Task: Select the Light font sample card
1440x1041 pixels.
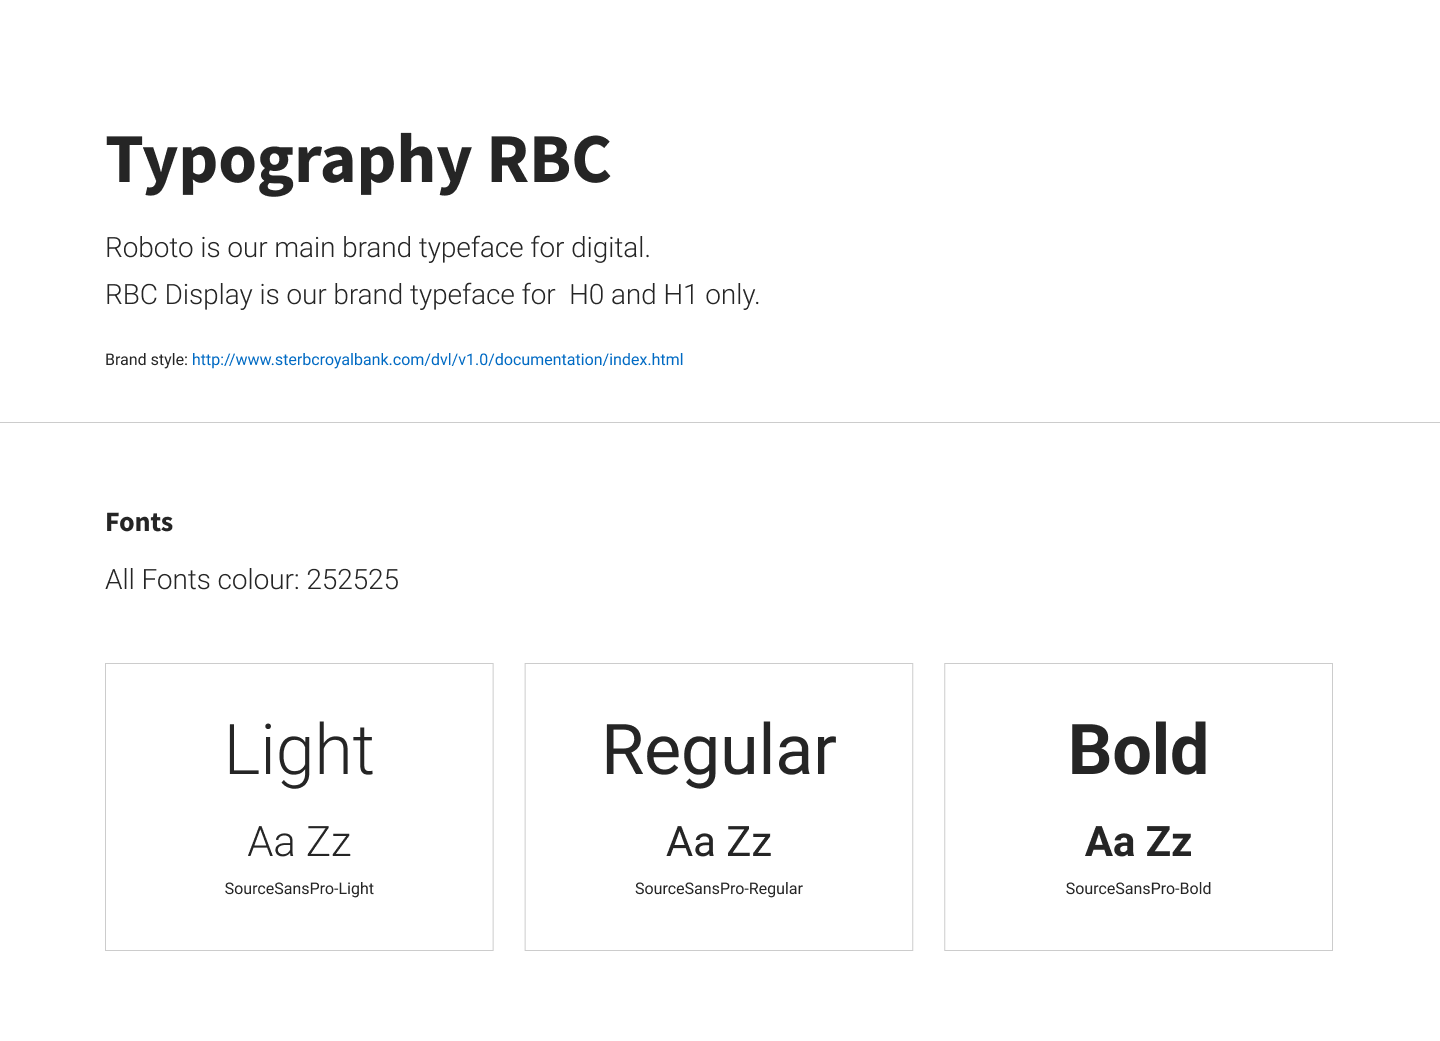Action: 299,807
